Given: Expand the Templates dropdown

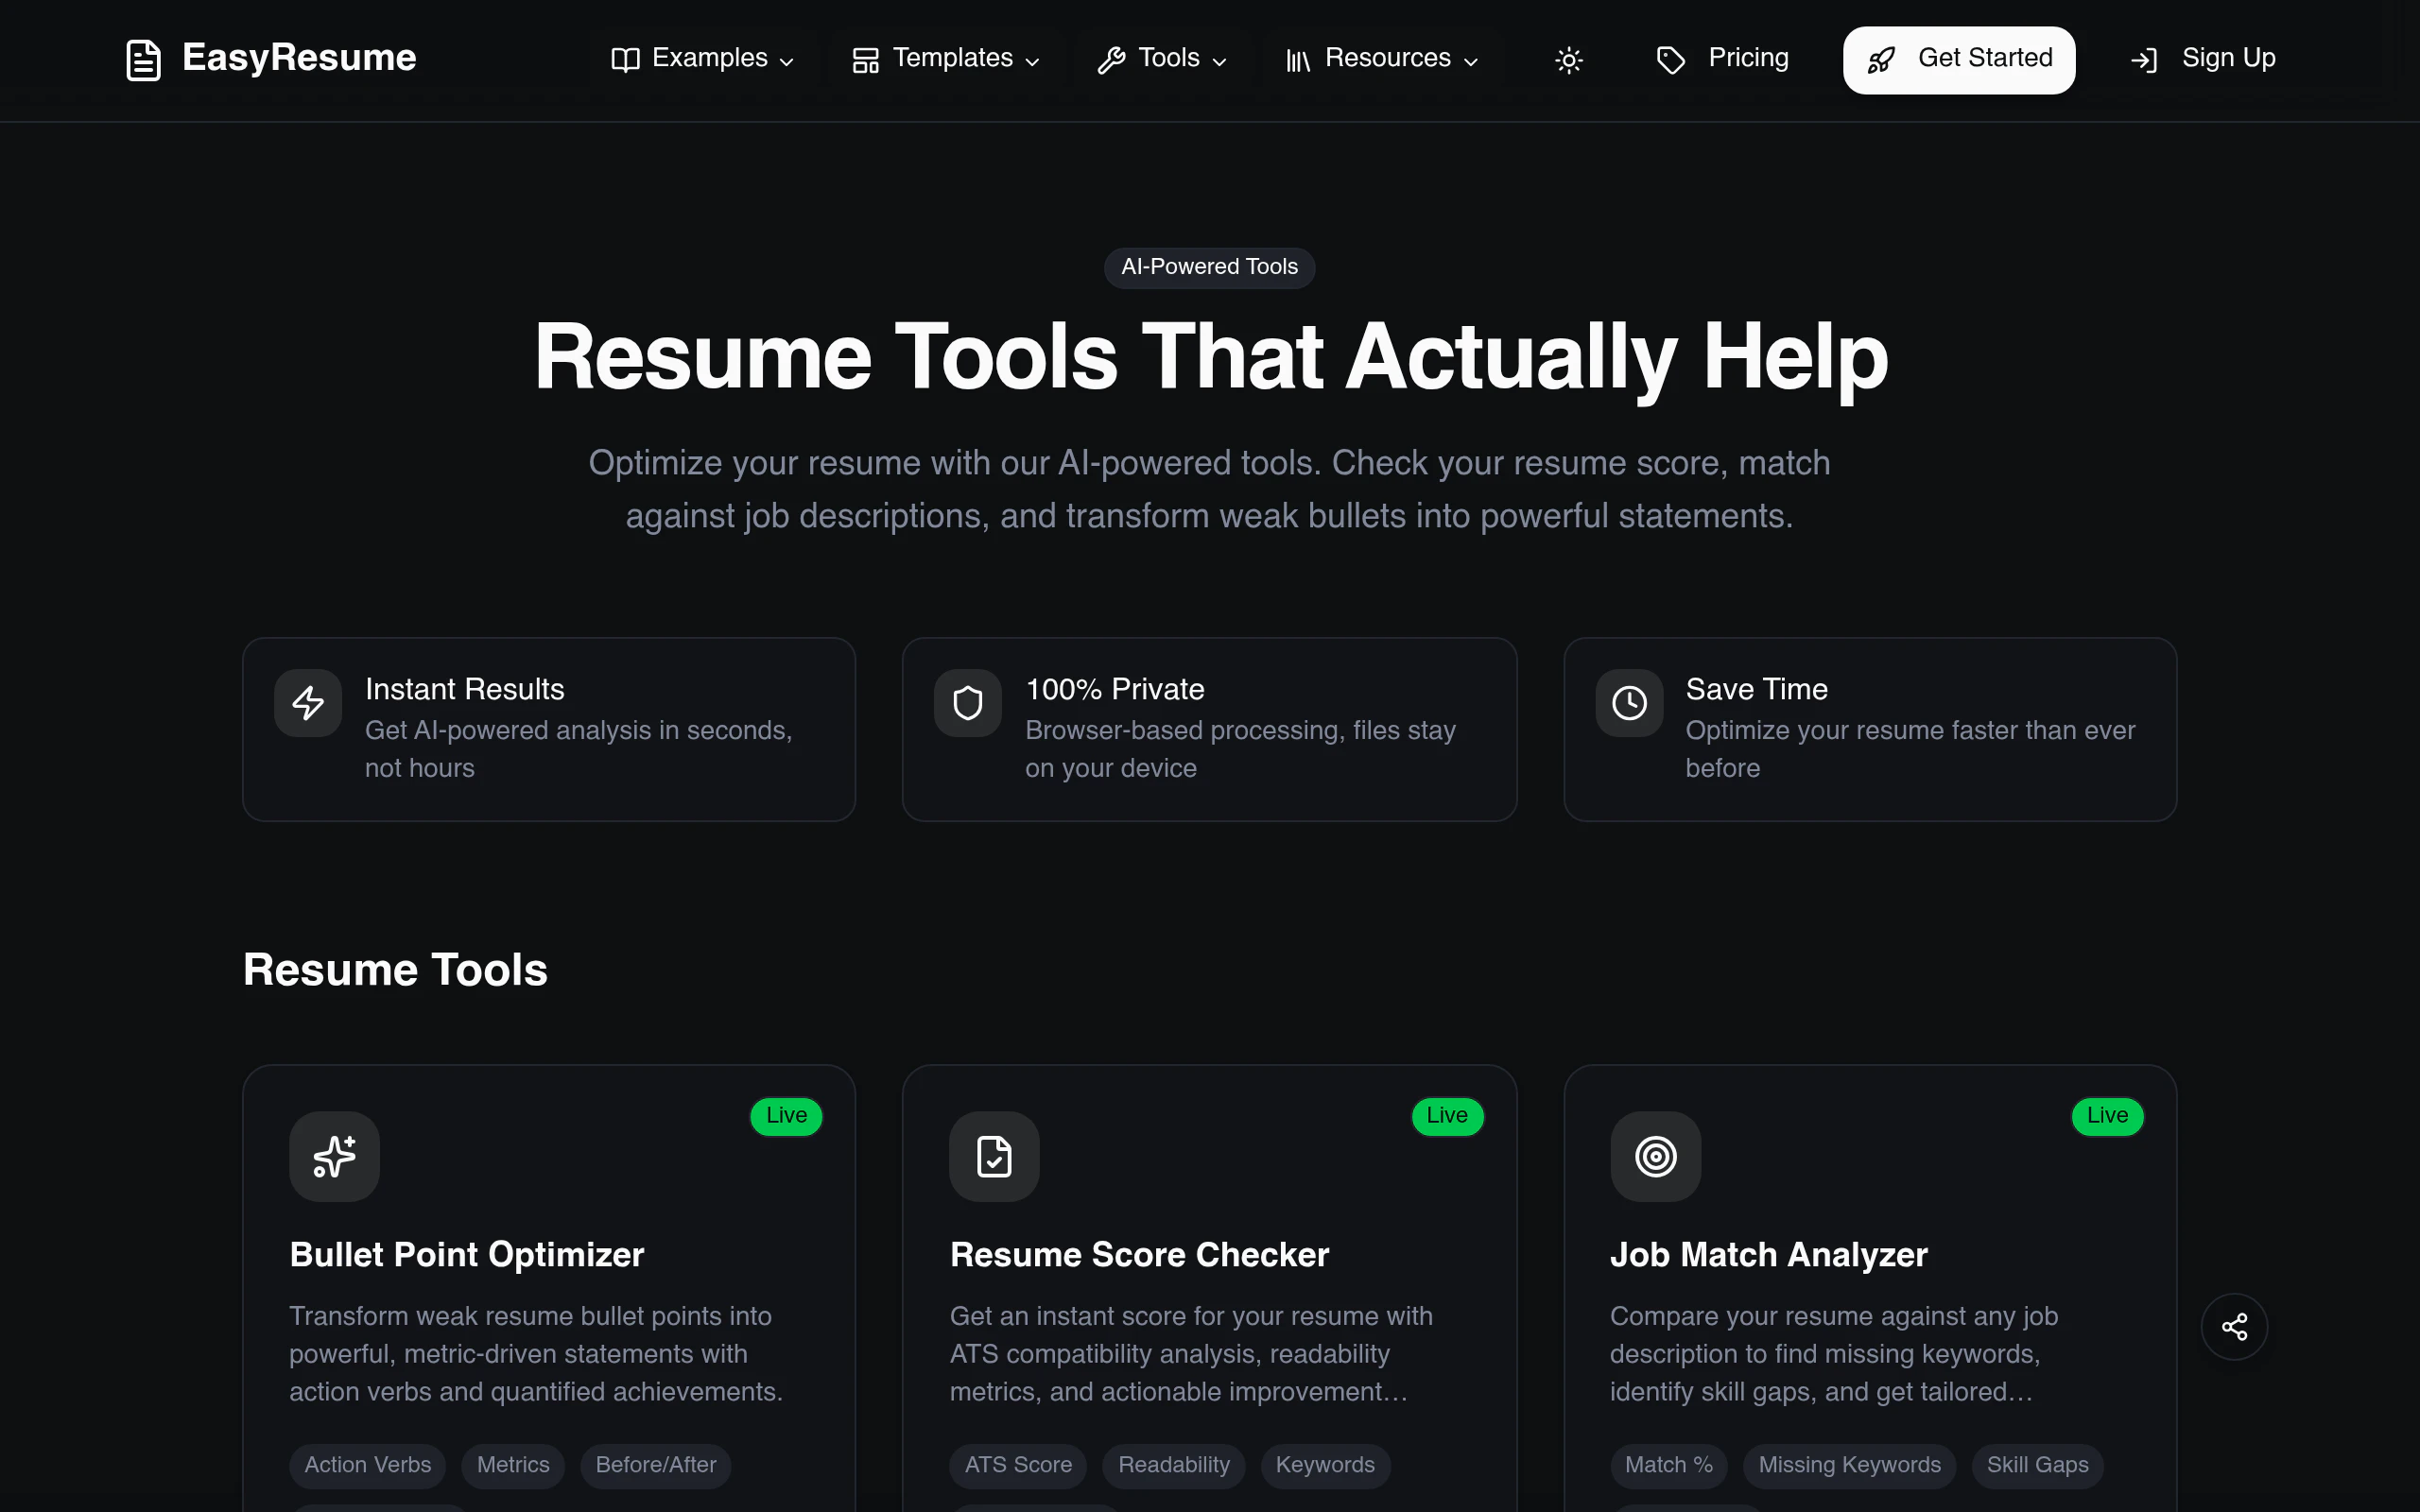Looking at the screenshot, I should (x=944, y=58).
